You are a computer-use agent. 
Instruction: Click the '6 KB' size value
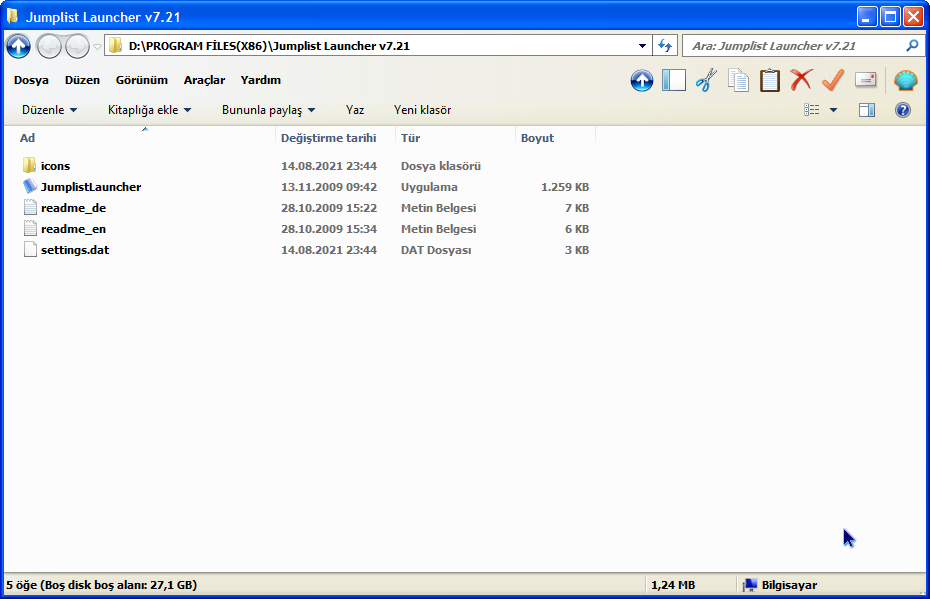click(x=577, y=229)
